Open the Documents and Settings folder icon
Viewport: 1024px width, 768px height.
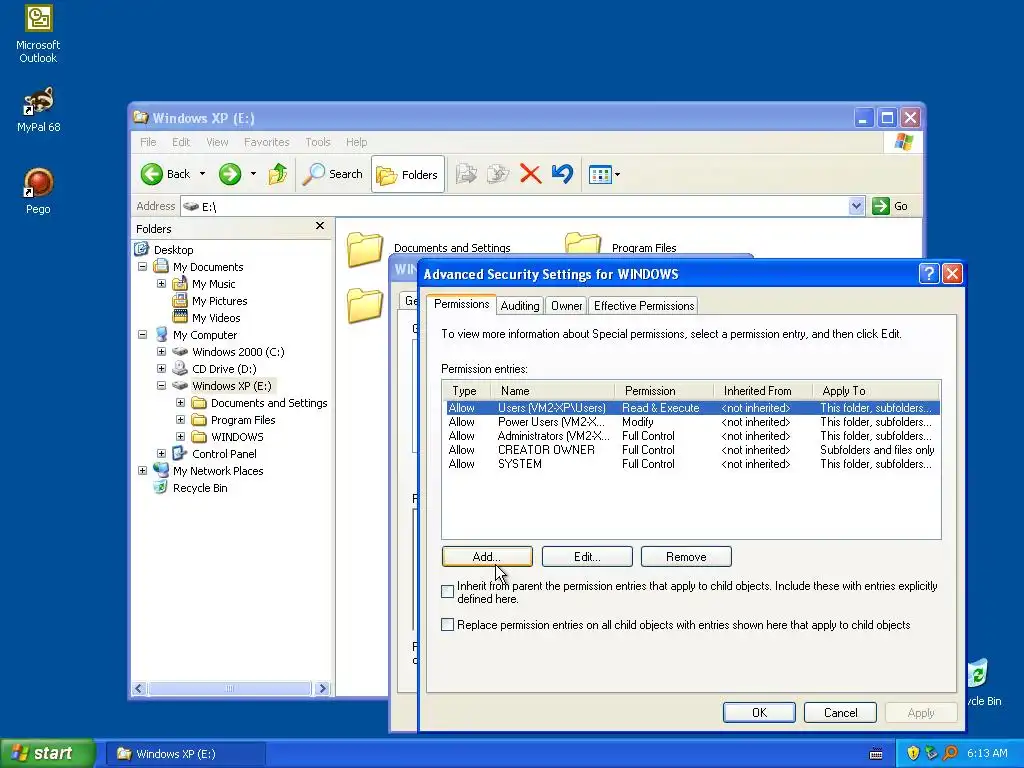(364, 249)
